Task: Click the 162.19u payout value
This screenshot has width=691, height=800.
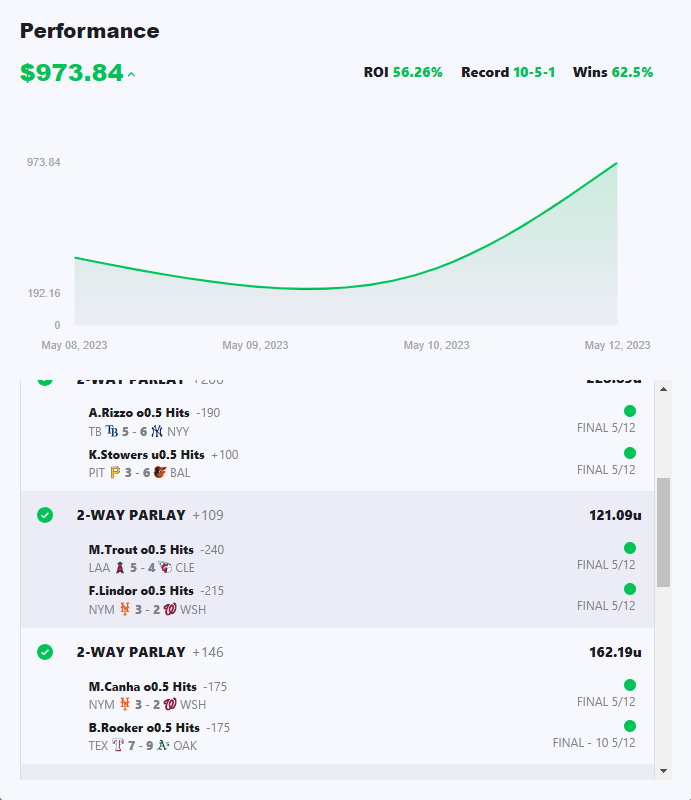Action: point(615,652)
